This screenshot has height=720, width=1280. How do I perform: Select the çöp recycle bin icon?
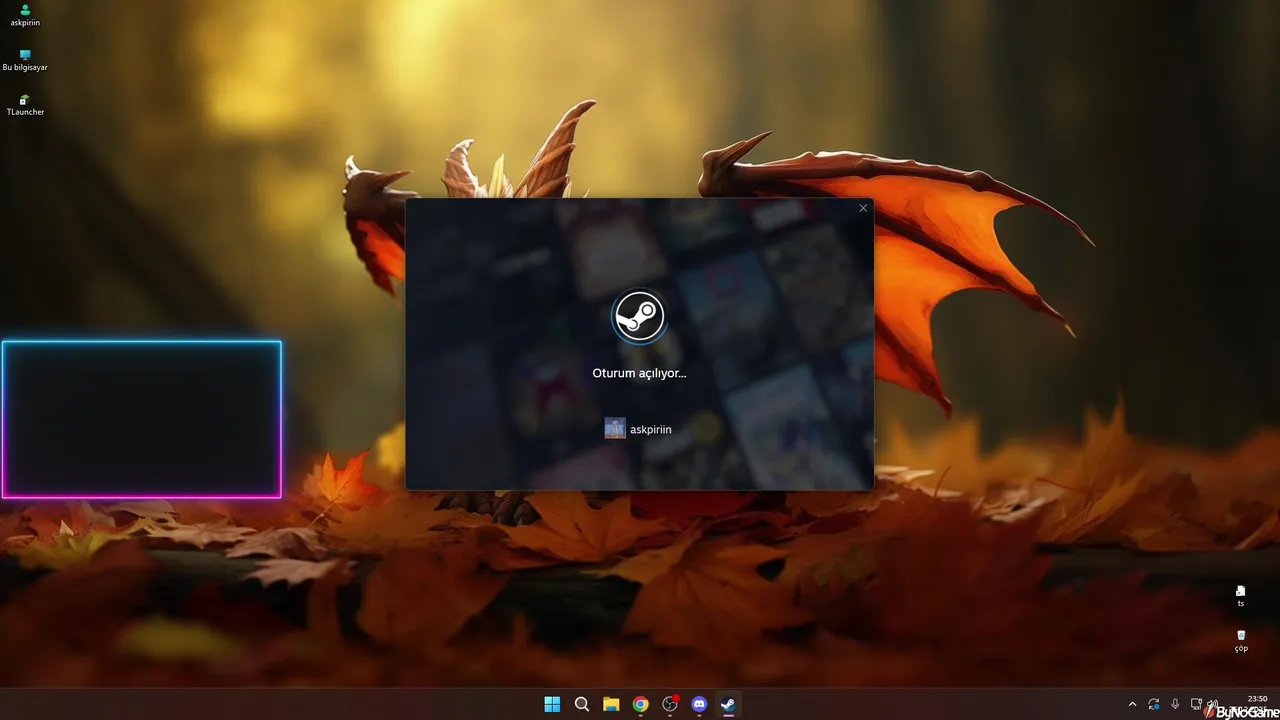pos(1241,641)
